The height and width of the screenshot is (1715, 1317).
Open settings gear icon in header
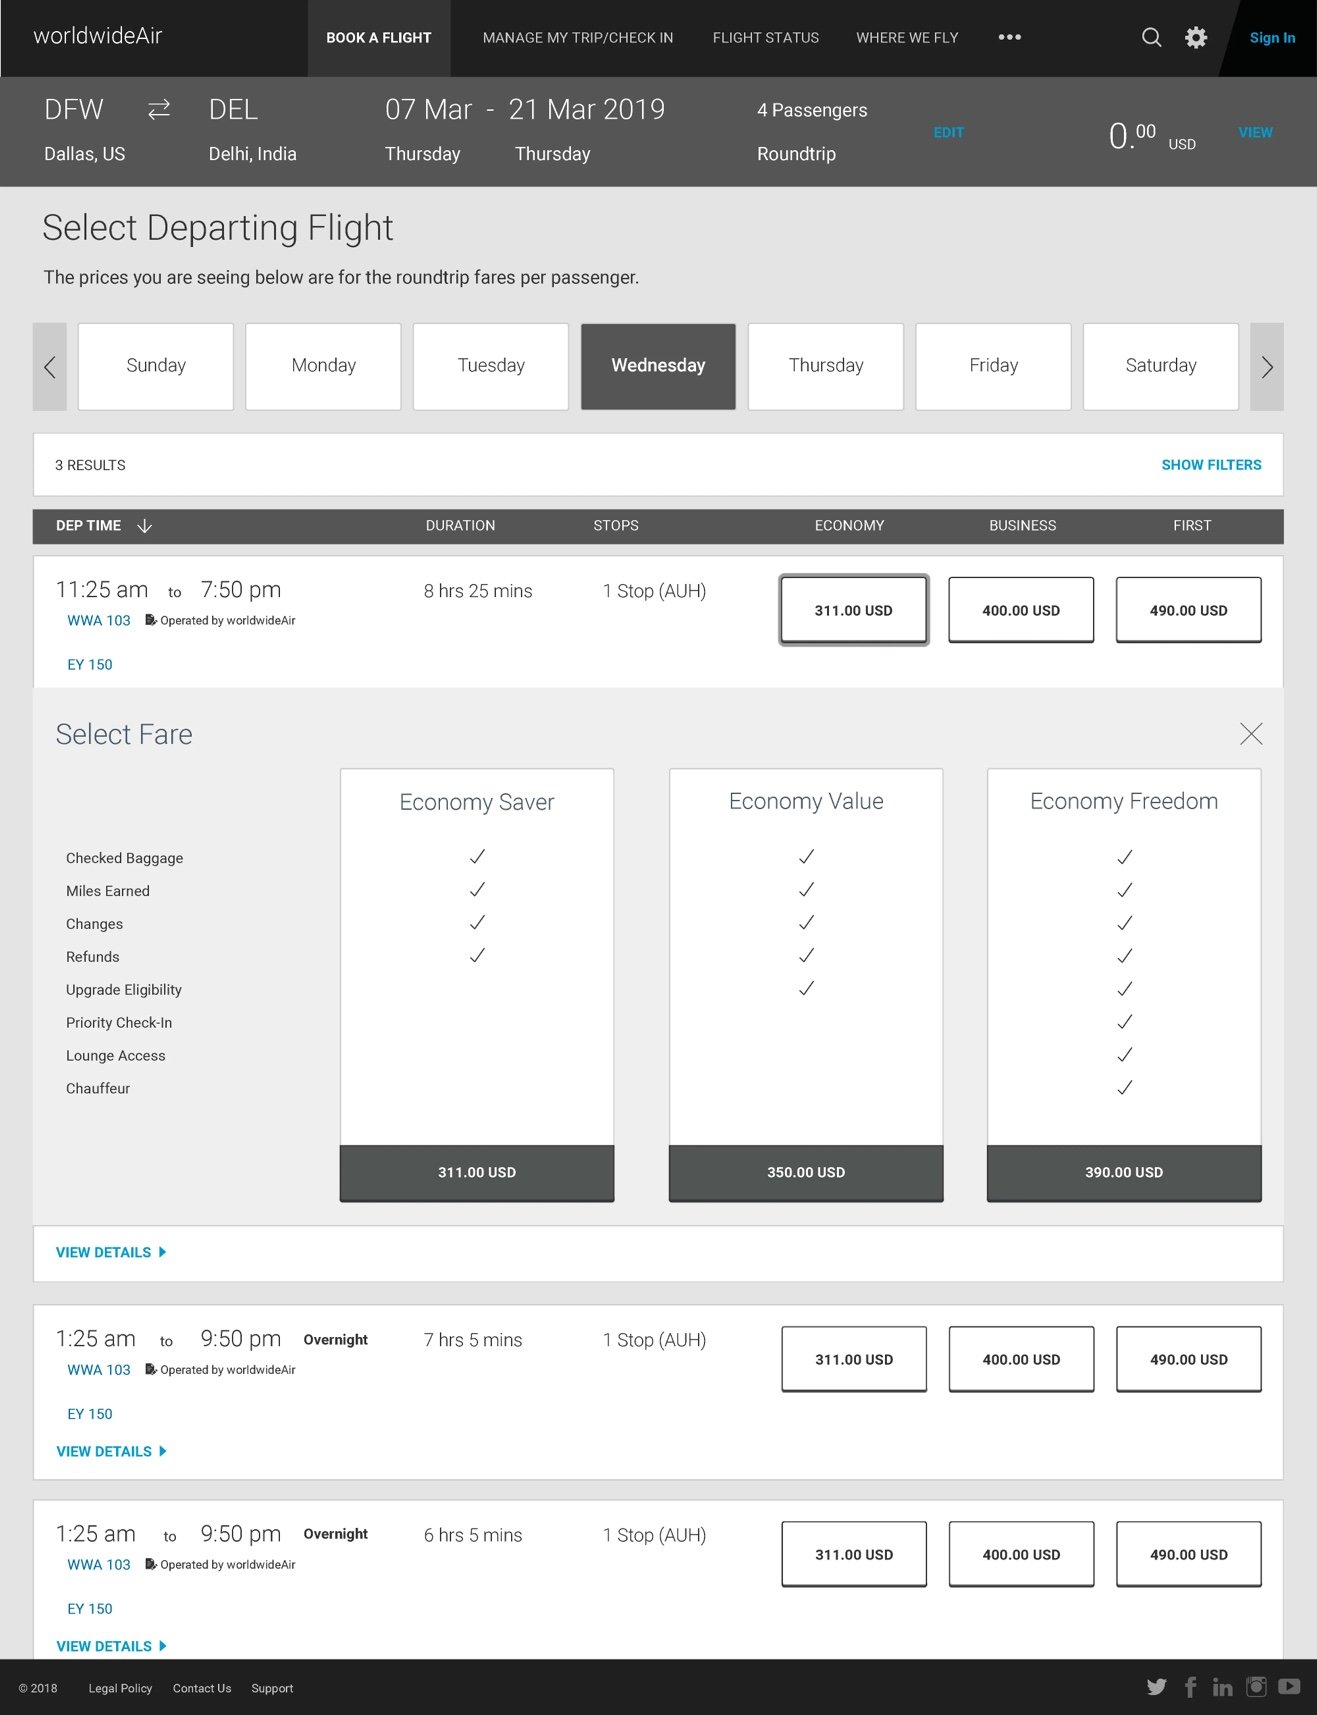(x=1196, y=38)
